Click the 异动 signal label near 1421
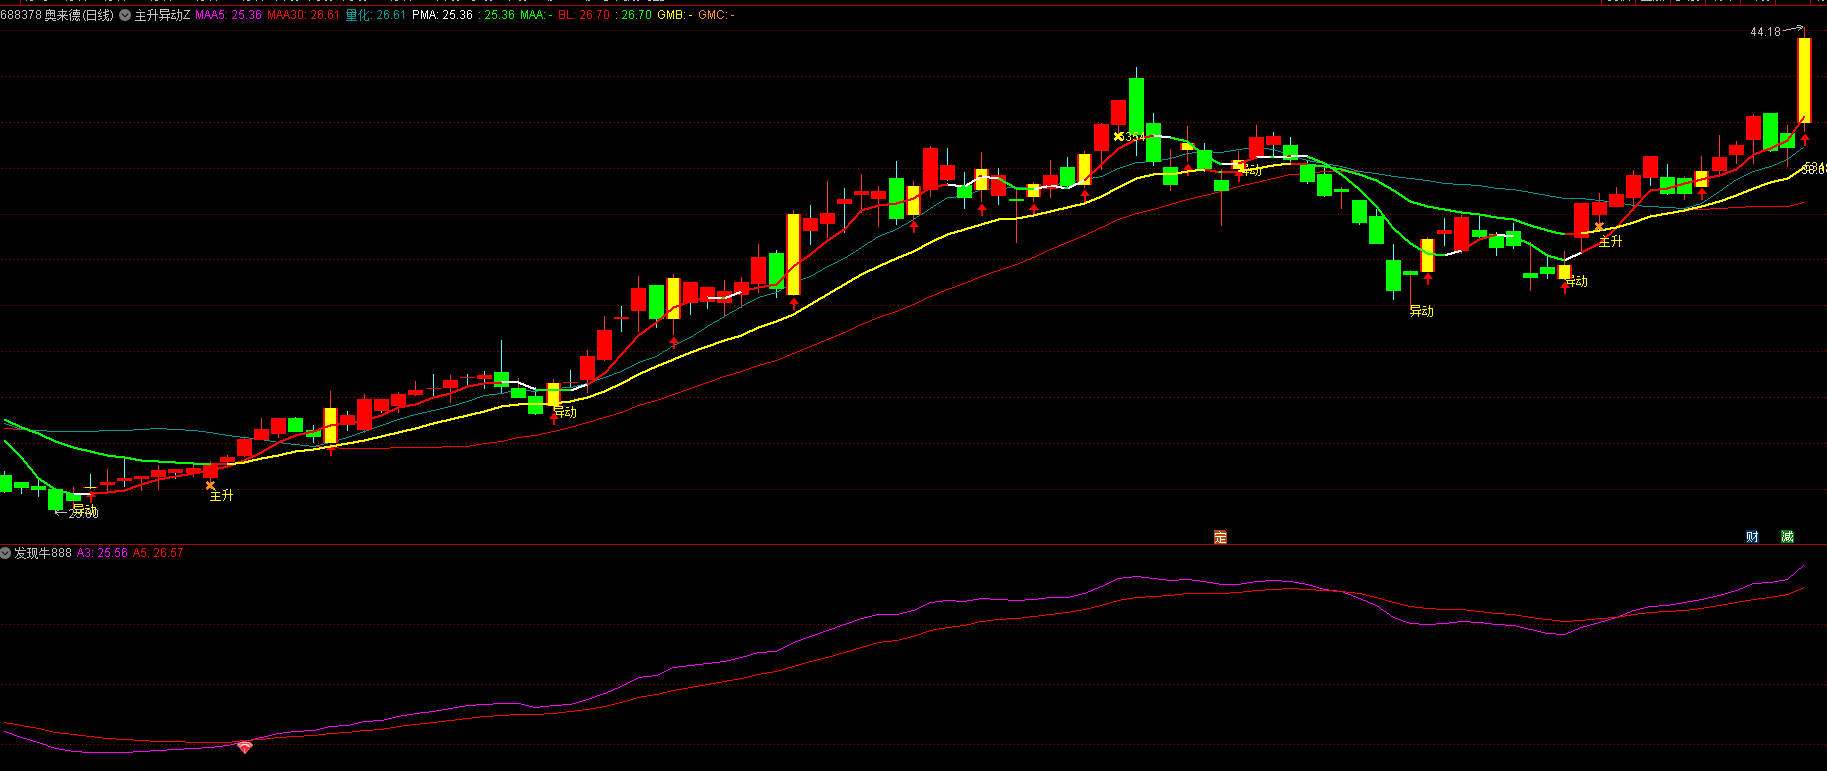The height and width of the screenshot is (771, 1827). [x=1421, y=311]
